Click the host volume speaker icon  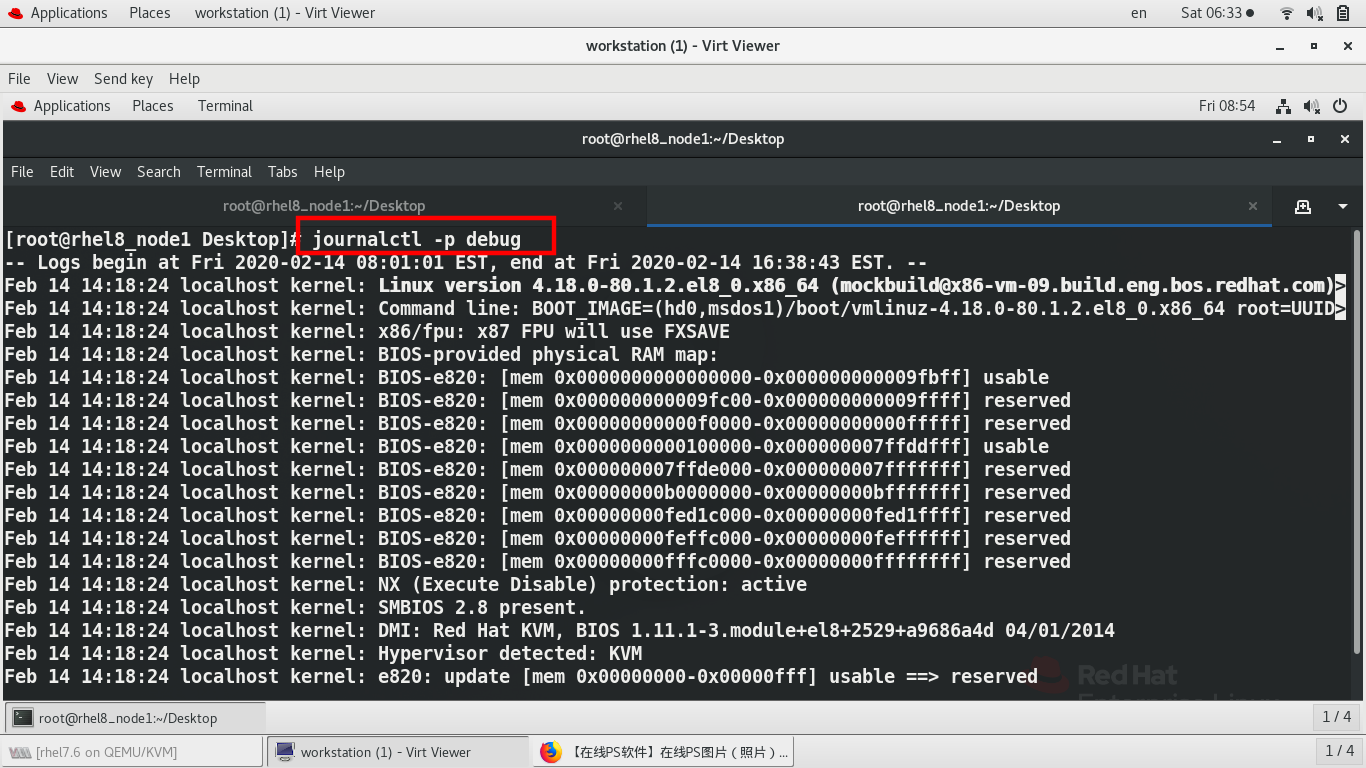point(1316,13)
